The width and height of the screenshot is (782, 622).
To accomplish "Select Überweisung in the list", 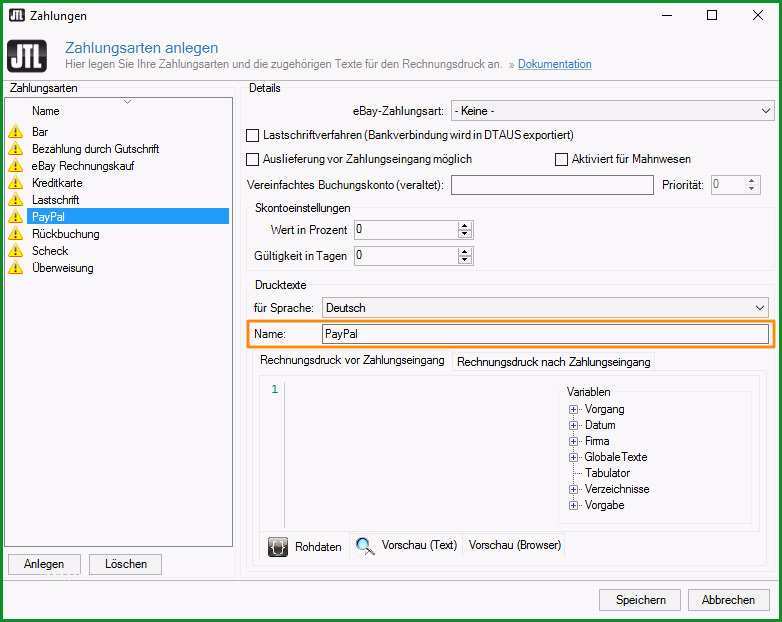I will 62,267.
